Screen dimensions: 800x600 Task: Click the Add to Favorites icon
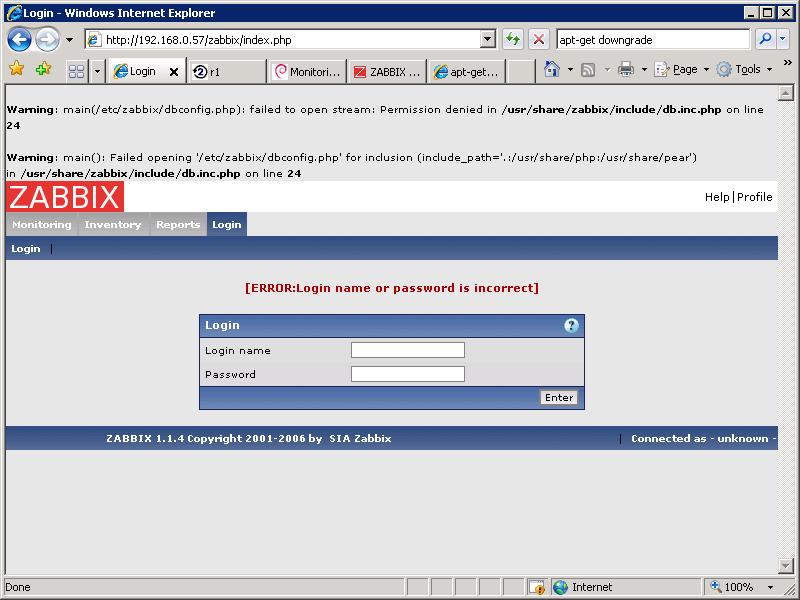[x=43, y=68]
